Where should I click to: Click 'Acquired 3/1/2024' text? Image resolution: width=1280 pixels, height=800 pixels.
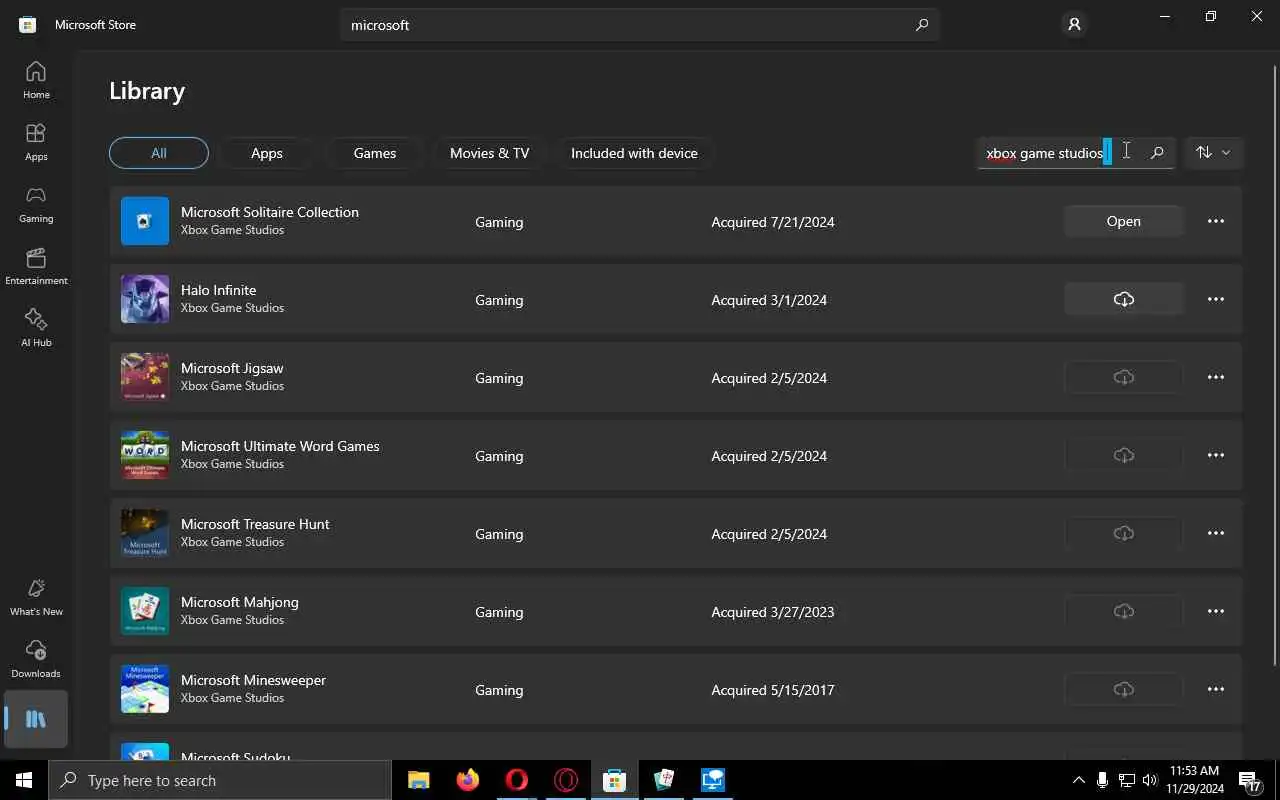coord(769,300)
